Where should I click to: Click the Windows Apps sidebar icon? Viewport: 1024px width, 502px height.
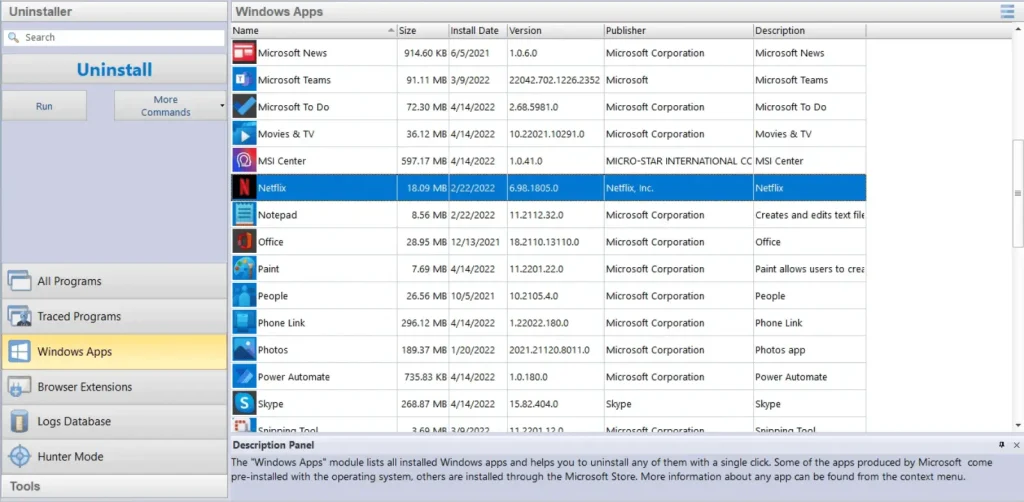[20, 352]
